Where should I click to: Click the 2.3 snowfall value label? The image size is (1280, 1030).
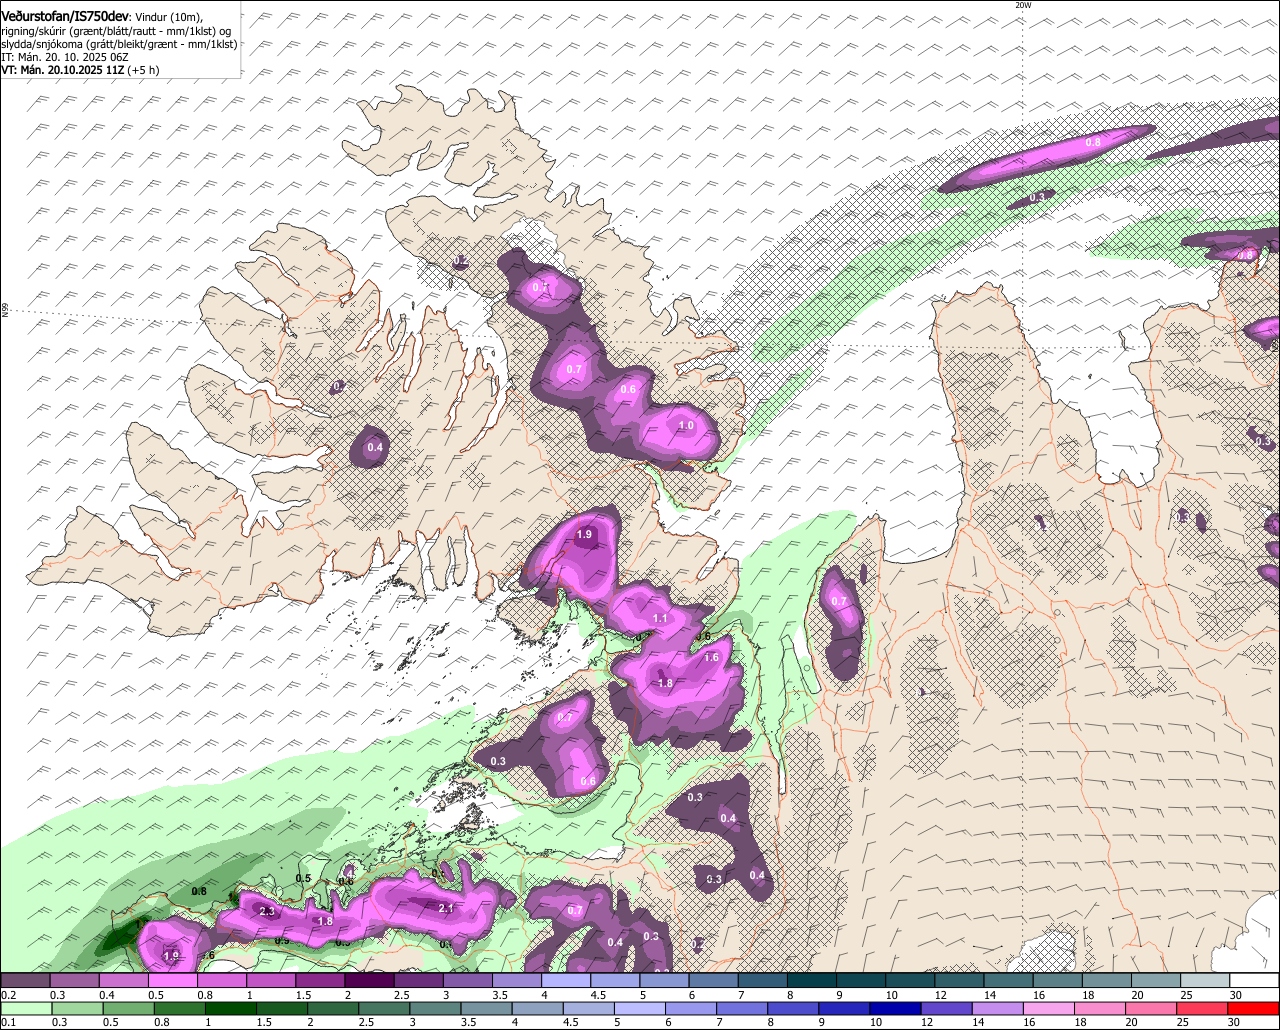(267, 911)
